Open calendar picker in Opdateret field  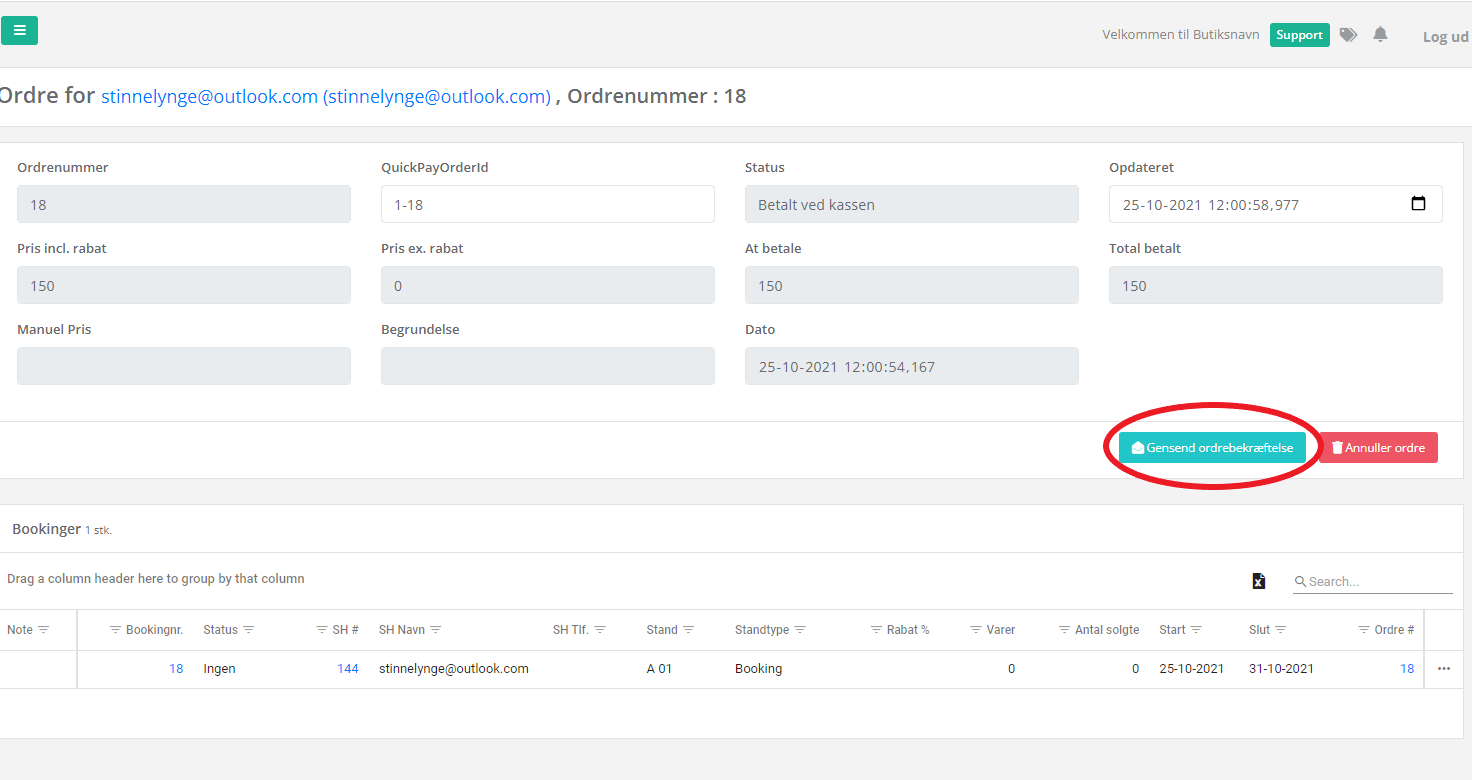point(1418,204)
